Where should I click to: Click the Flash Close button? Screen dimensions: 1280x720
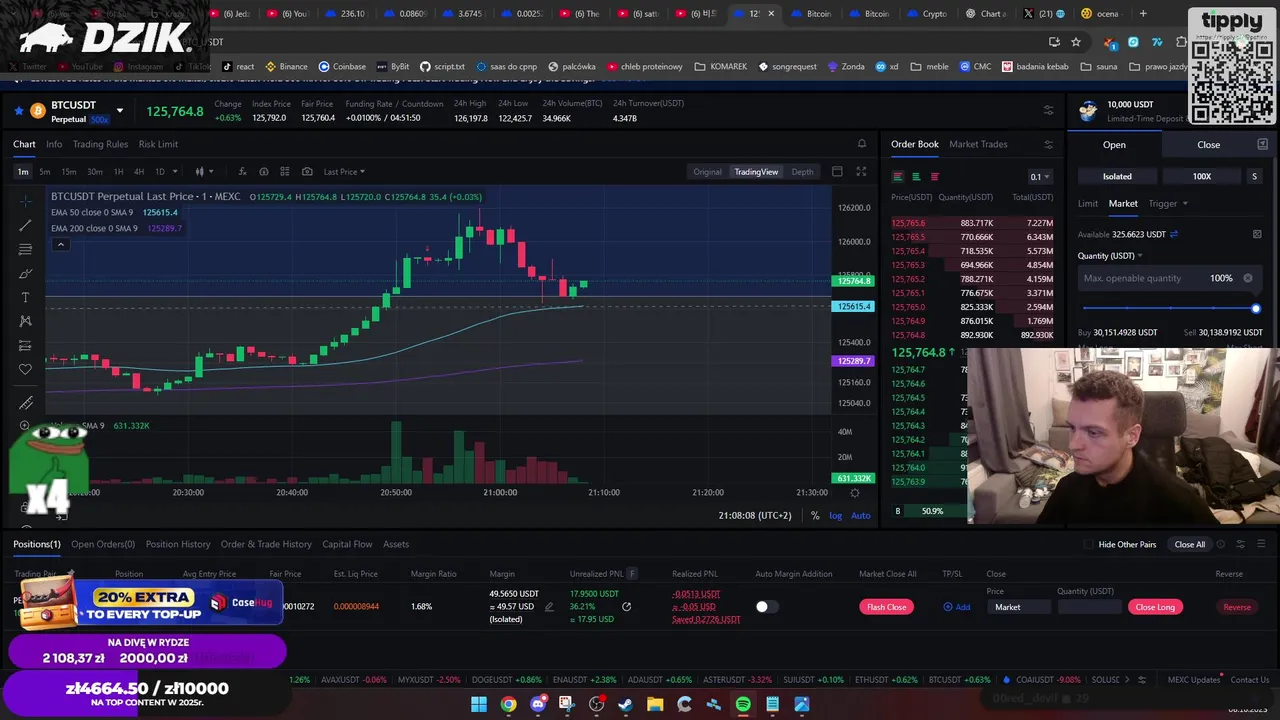(886, 607)
